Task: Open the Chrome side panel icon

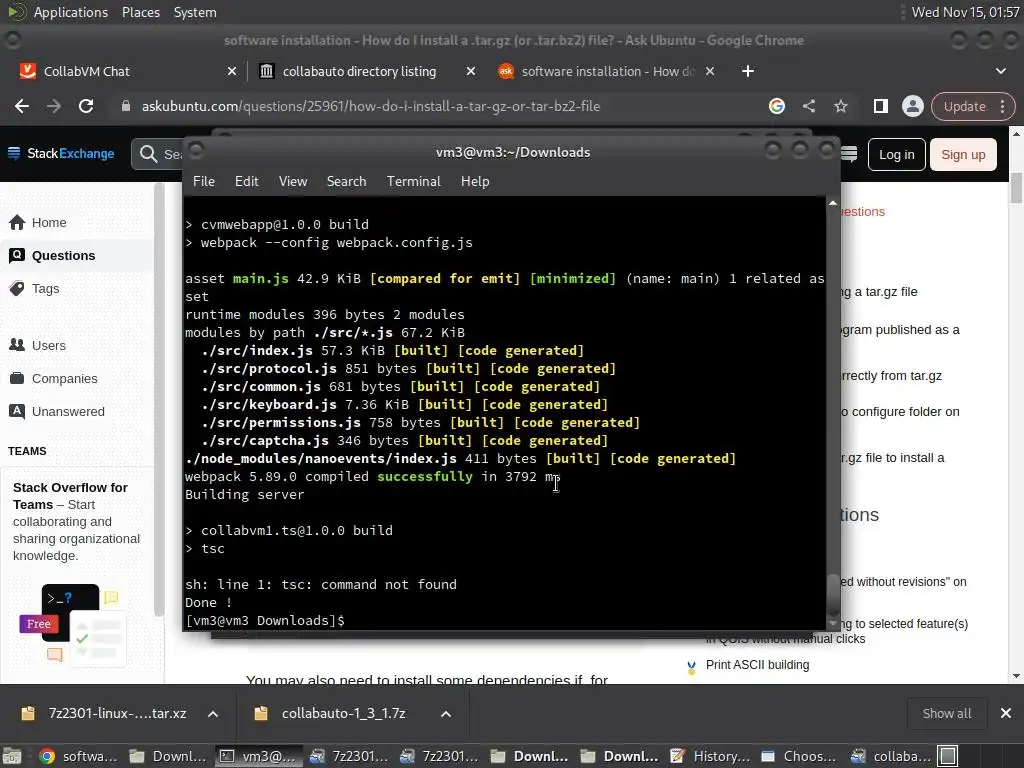Action: (x=880, y=106)
